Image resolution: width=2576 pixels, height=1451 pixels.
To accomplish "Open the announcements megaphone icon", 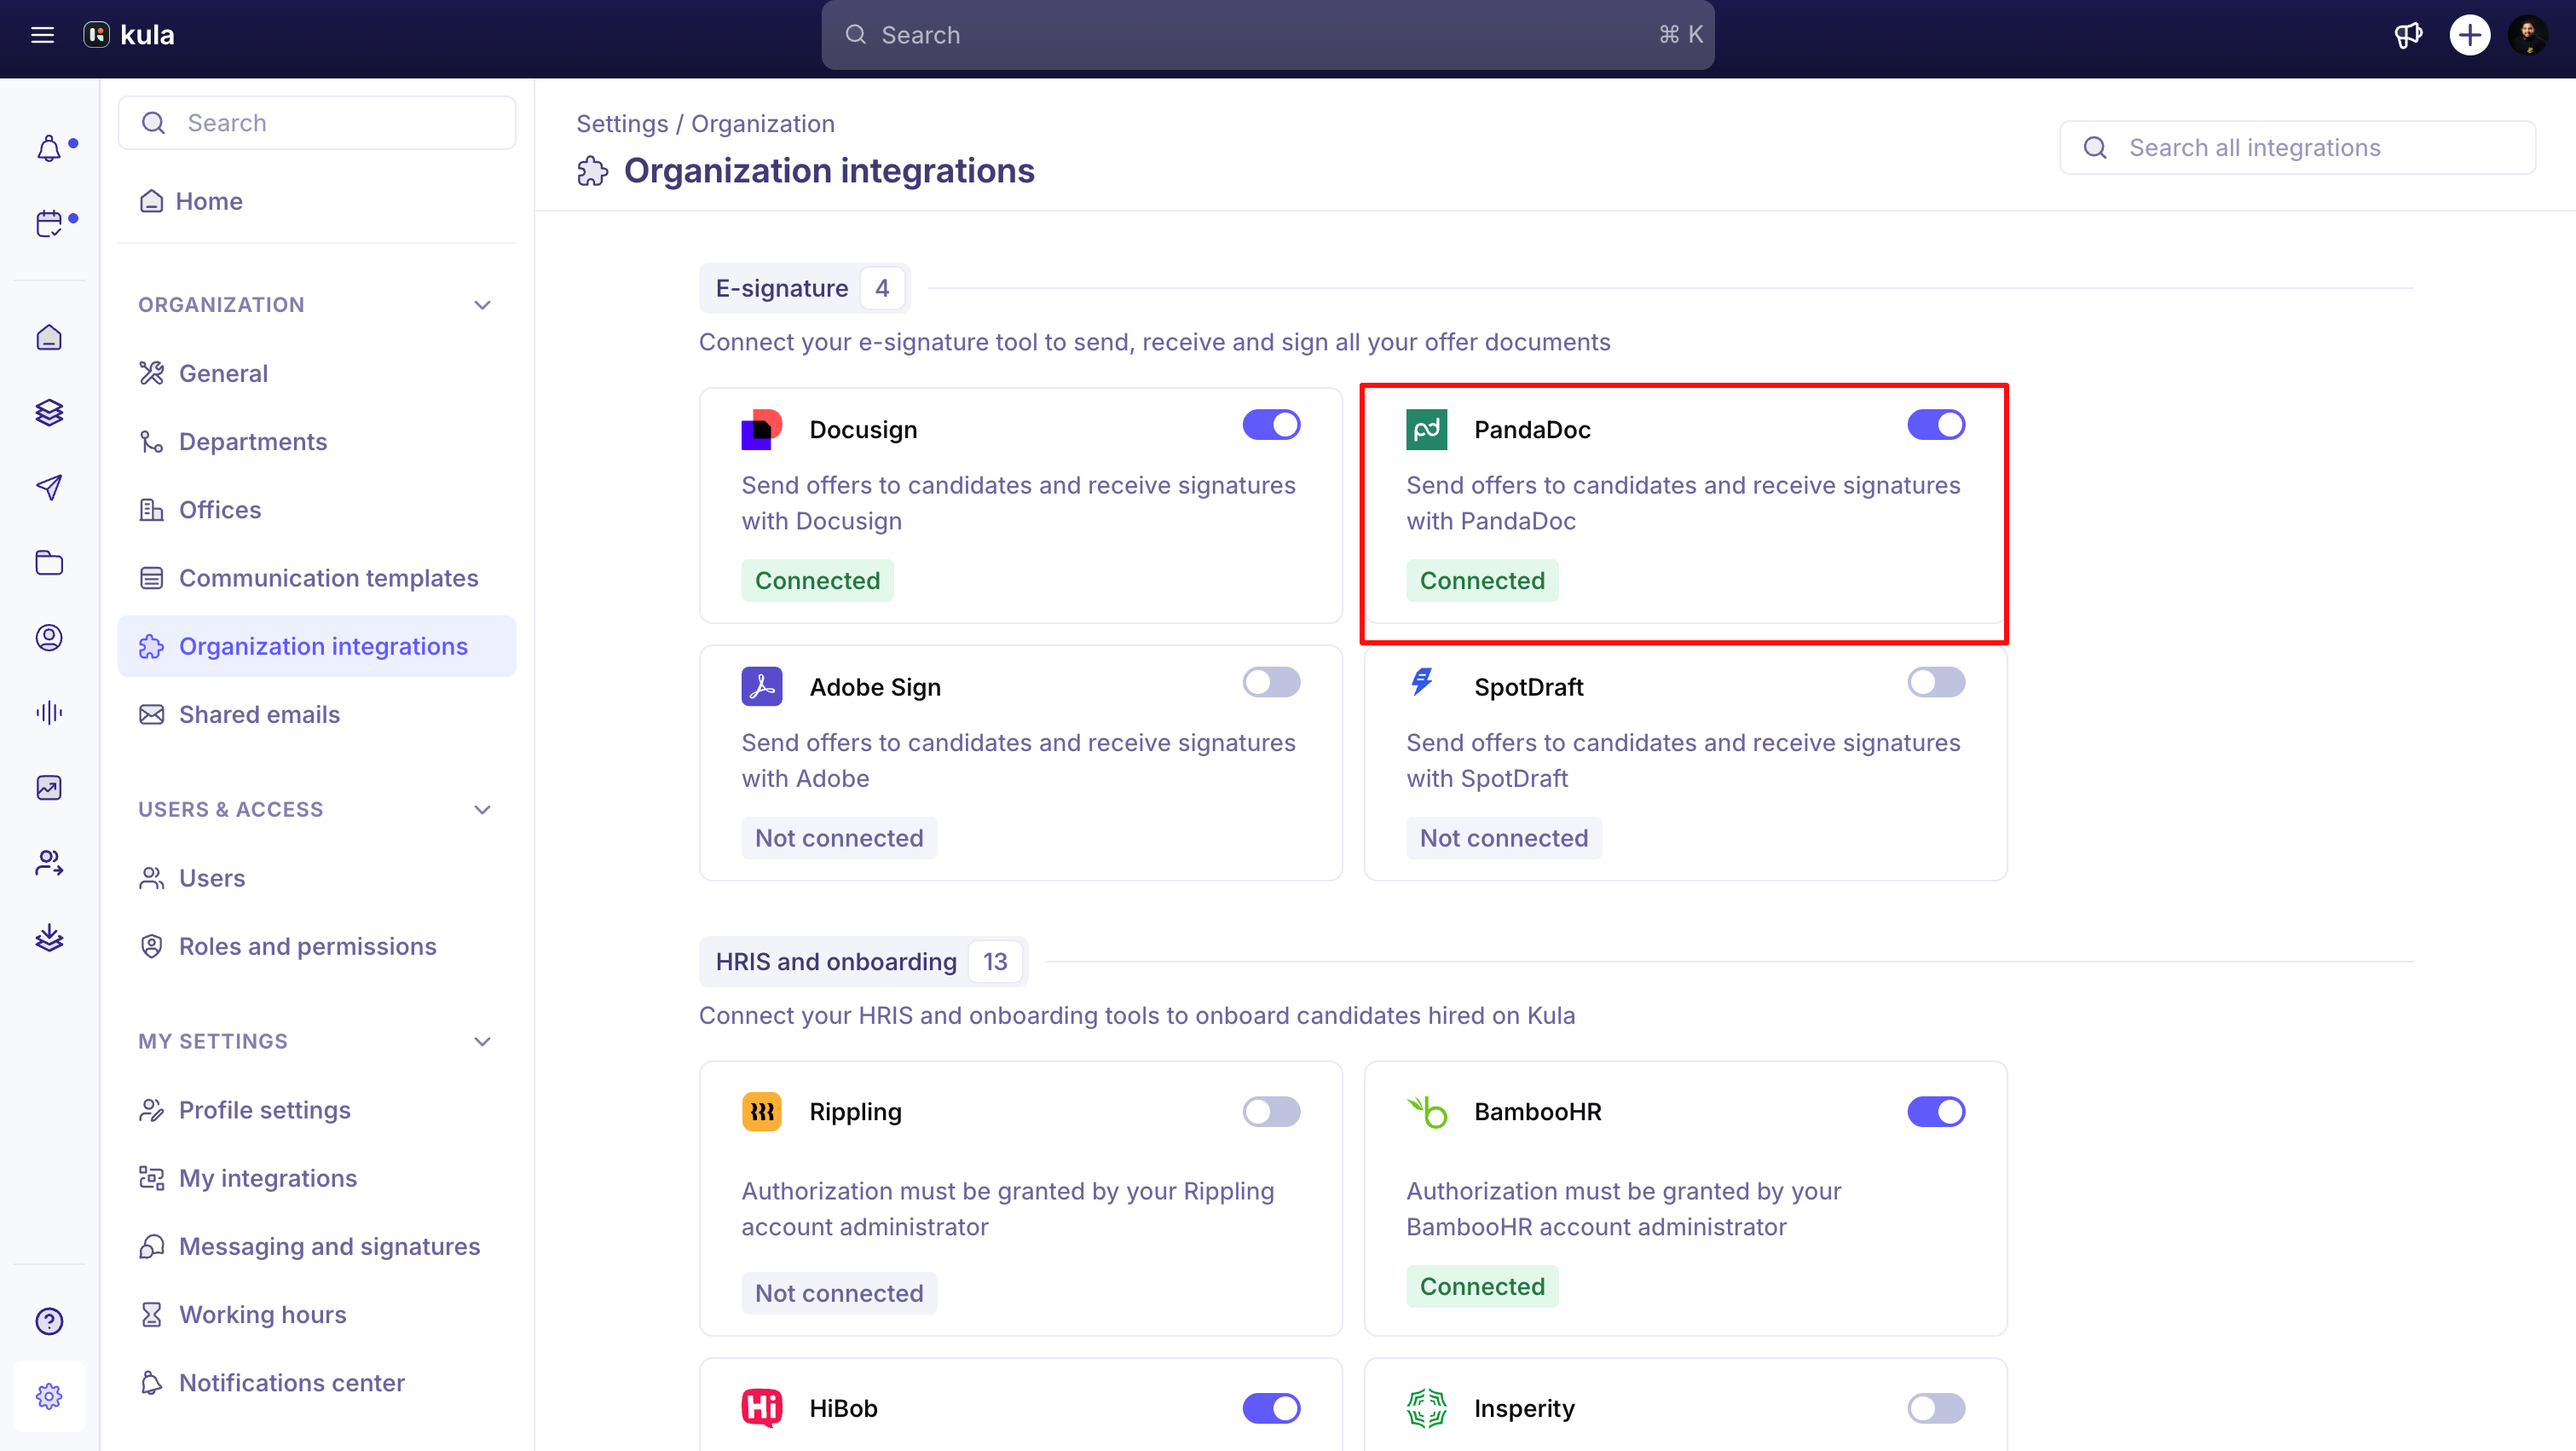I will 2408,35.
